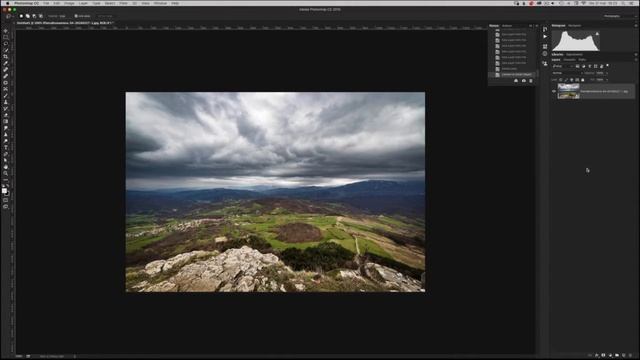This screenshot has height=360, width=640.
Task: Filter layers by smart object icon
Action: pos(602,66)
